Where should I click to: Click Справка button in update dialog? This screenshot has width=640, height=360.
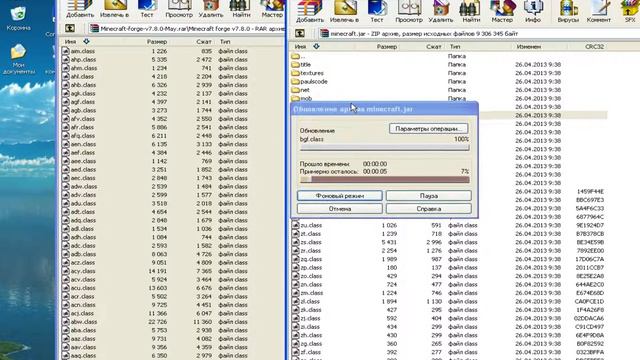tap(429, 209)
